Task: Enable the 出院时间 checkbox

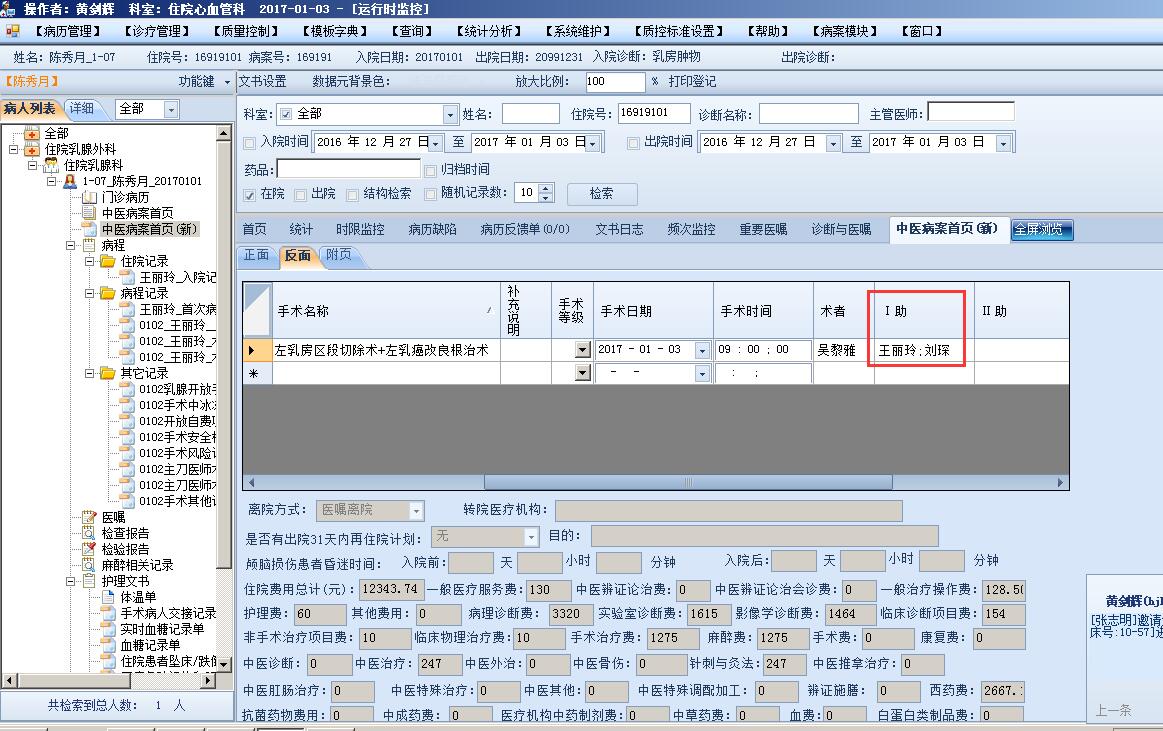Action: (633, 143)
